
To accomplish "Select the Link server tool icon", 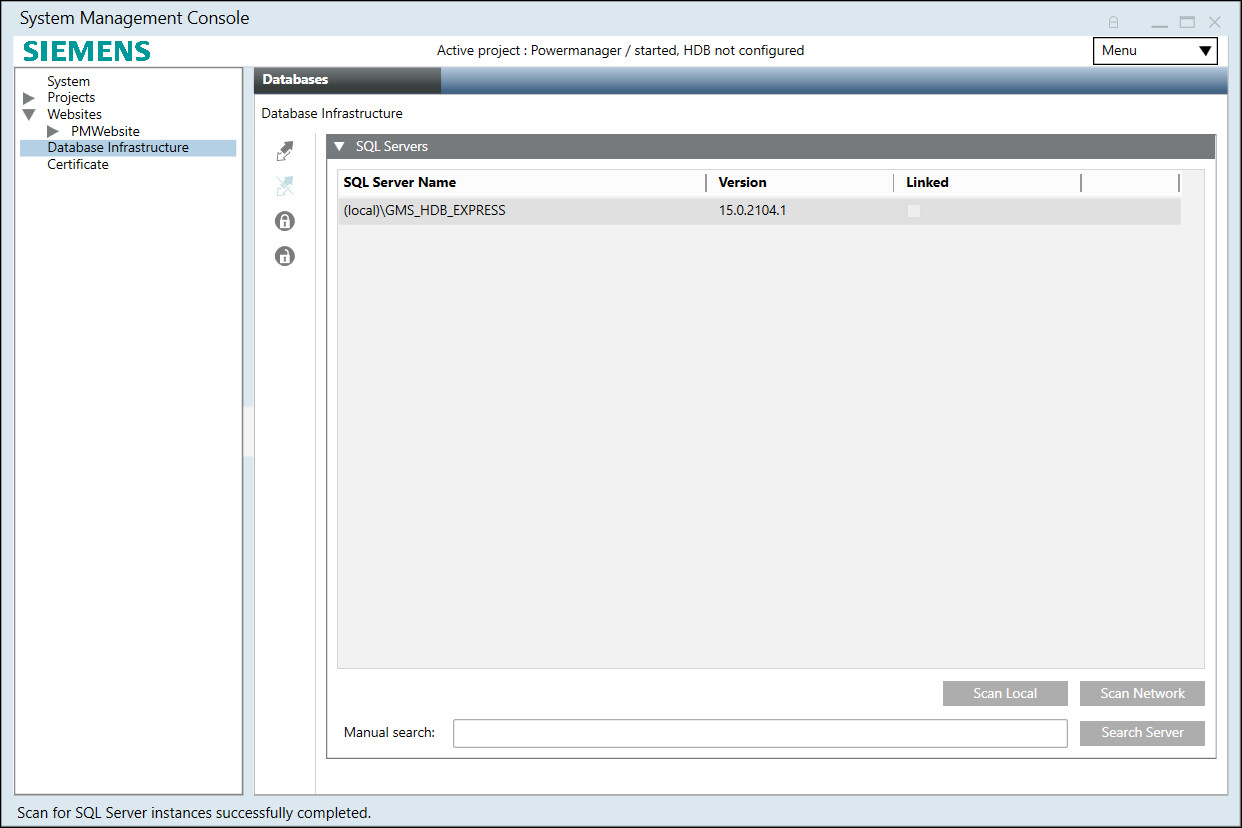I will point(284,150).
